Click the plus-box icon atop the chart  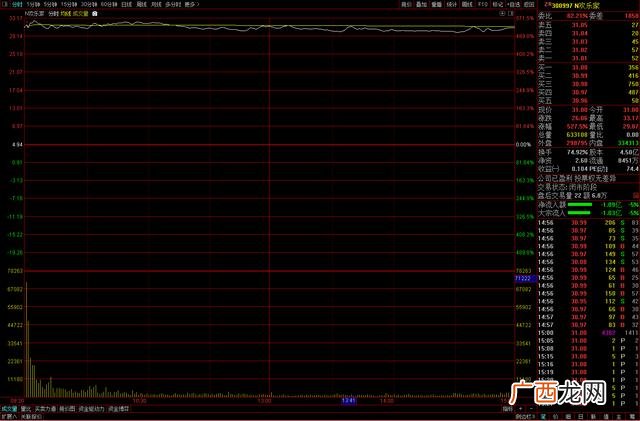[502, 13]
